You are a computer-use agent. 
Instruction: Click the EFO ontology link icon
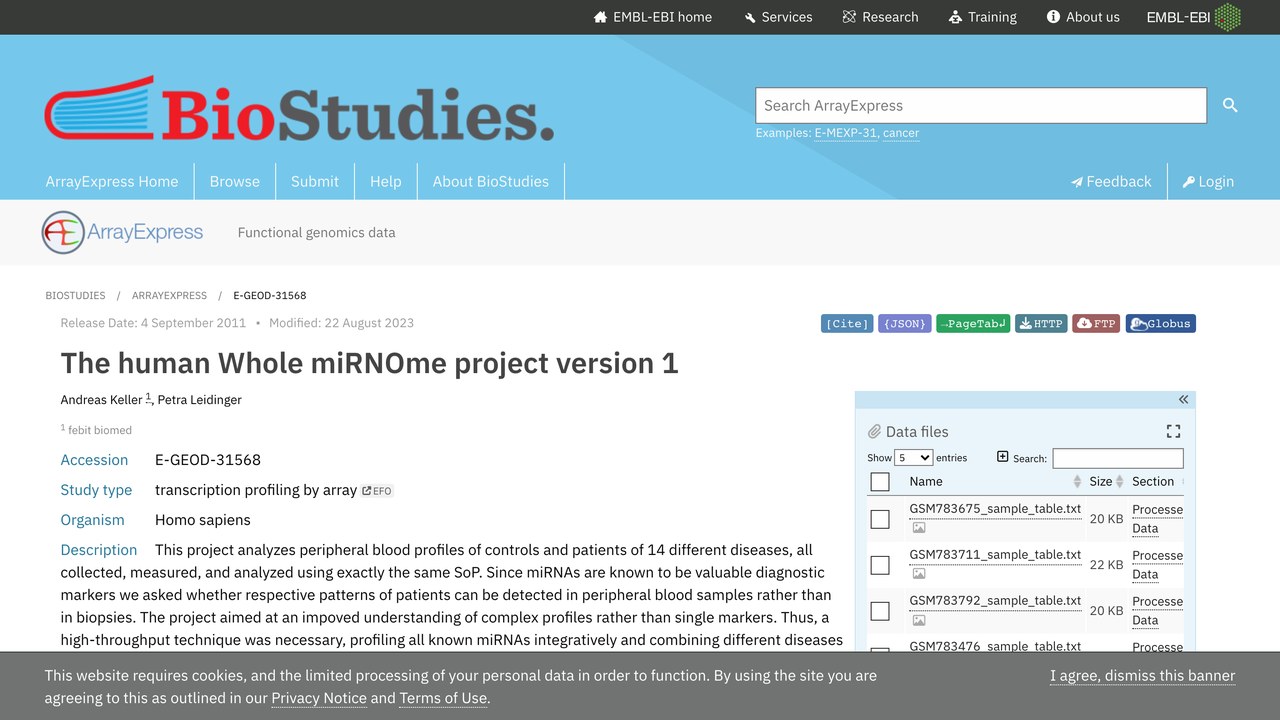click(x=377, y=491)
